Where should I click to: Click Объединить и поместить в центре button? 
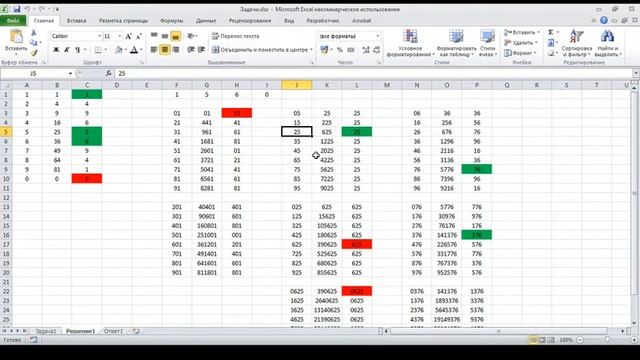click(260, 50)
